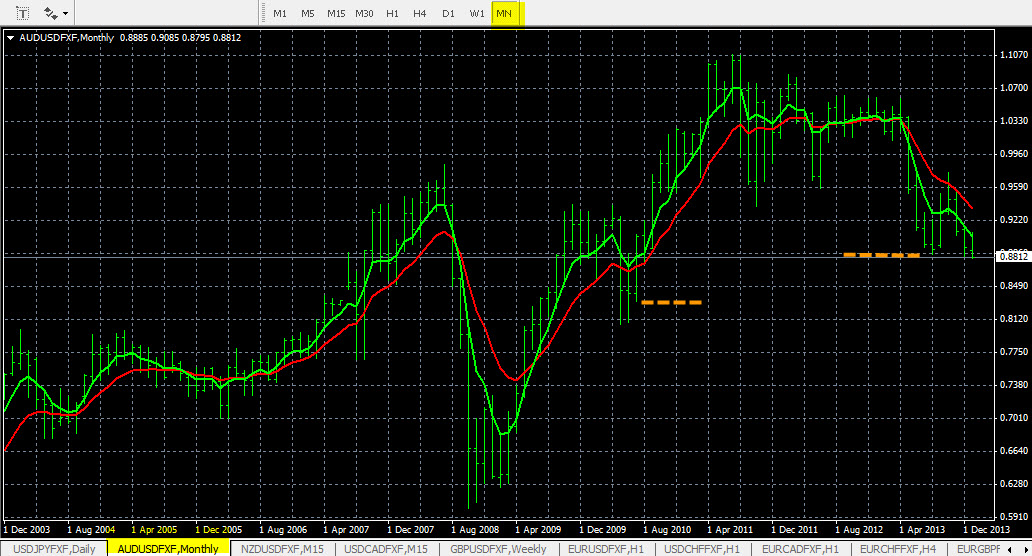Click the arrows objects tool icon
The height and width of the screenshot is (556, 1032).
point(50,13)
